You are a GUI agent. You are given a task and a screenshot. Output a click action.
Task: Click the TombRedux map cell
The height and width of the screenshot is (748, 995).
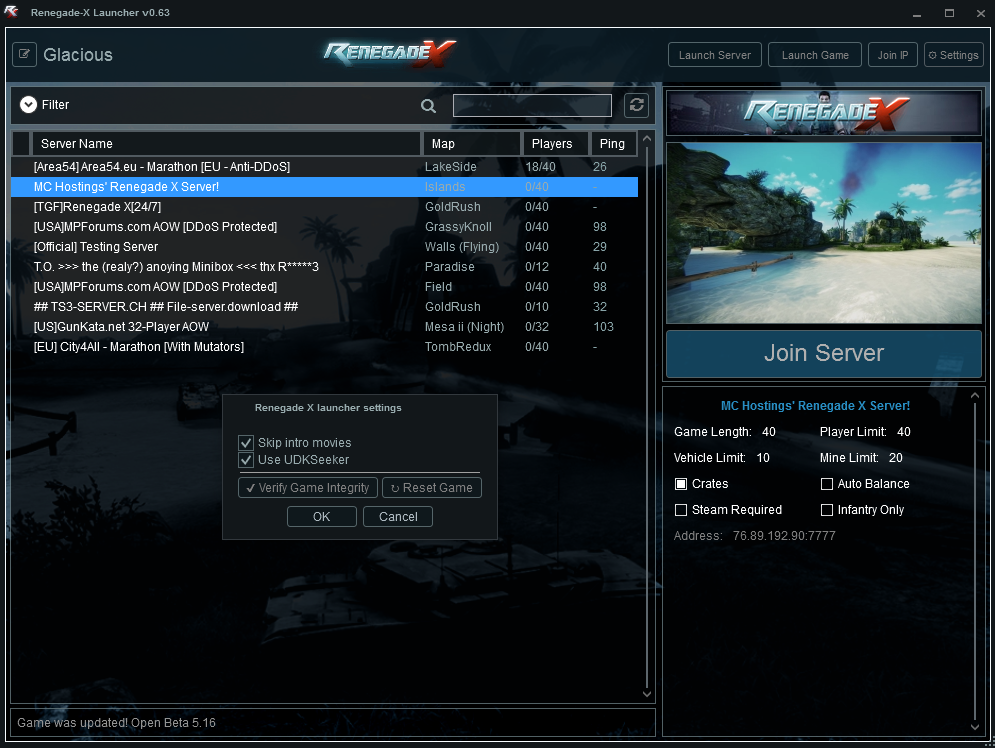[x=458, y=347]
